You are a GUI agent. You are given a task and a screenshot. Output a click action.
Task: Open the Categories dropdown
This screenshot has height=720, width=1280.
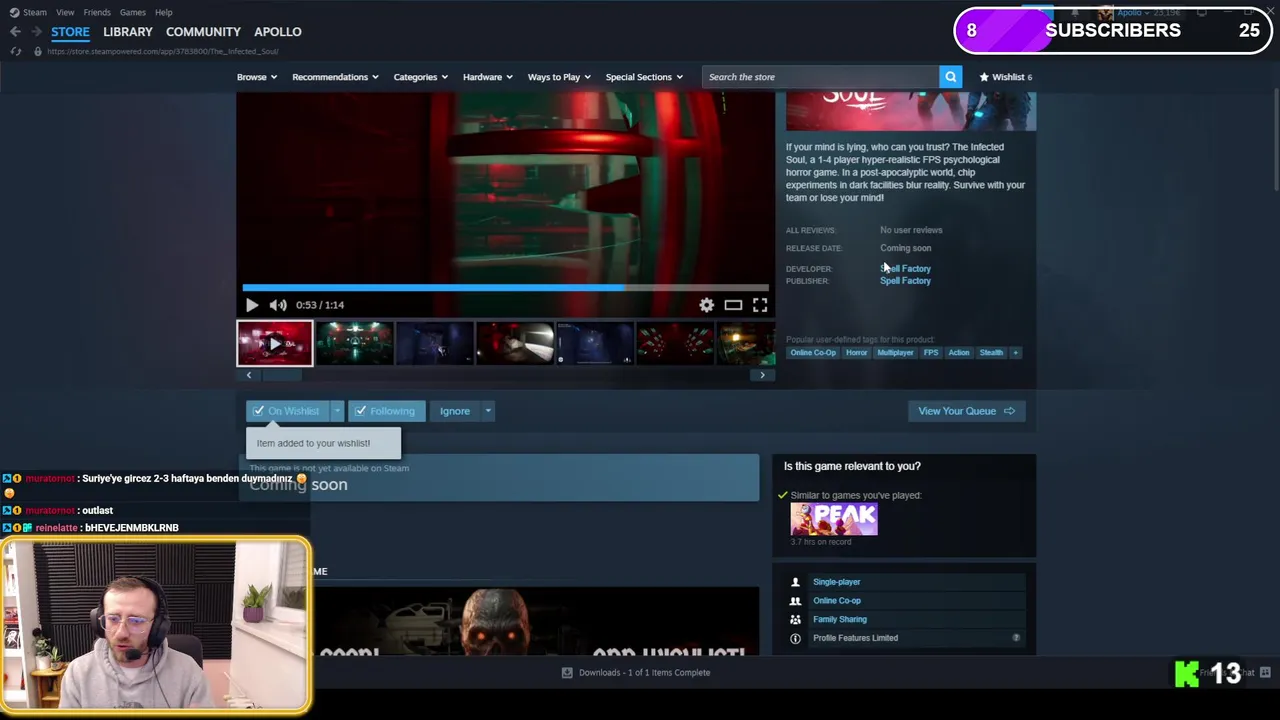pyautogui.click(x=420, y=77)
